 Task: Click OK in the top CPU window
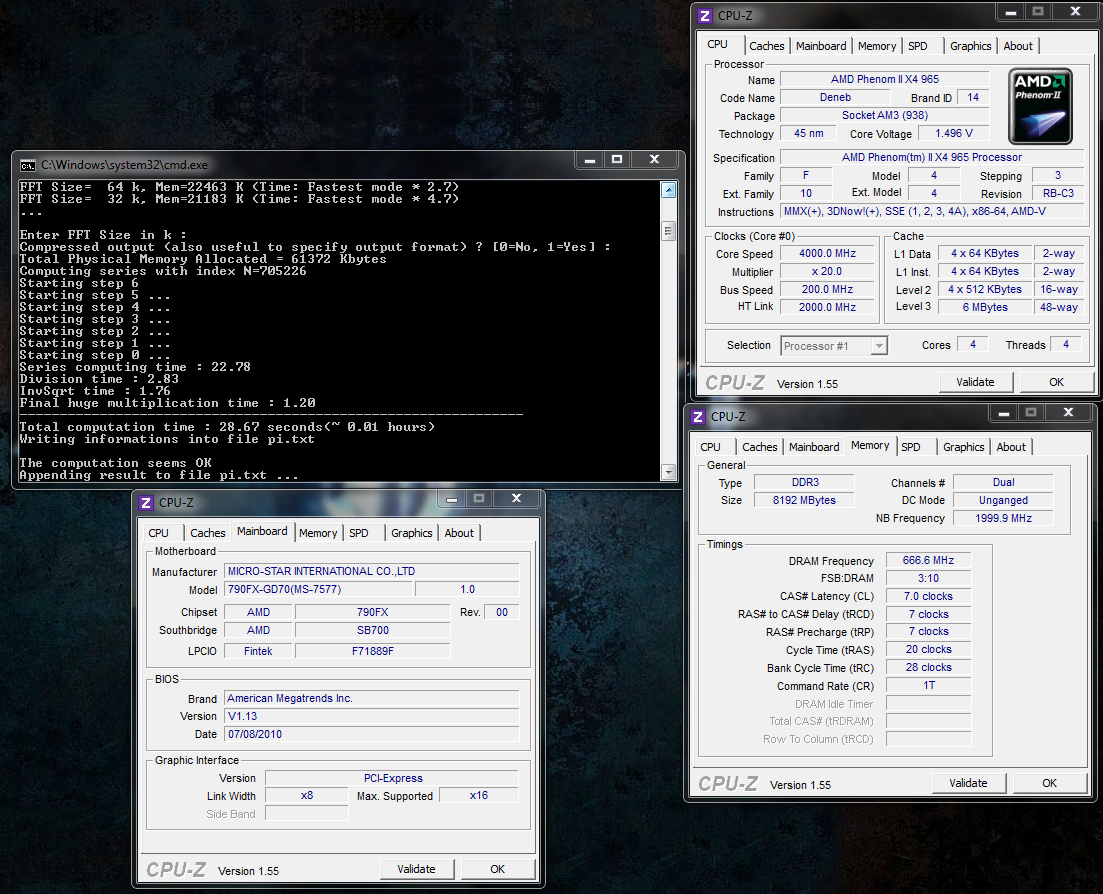click(x=1057, y=382)
